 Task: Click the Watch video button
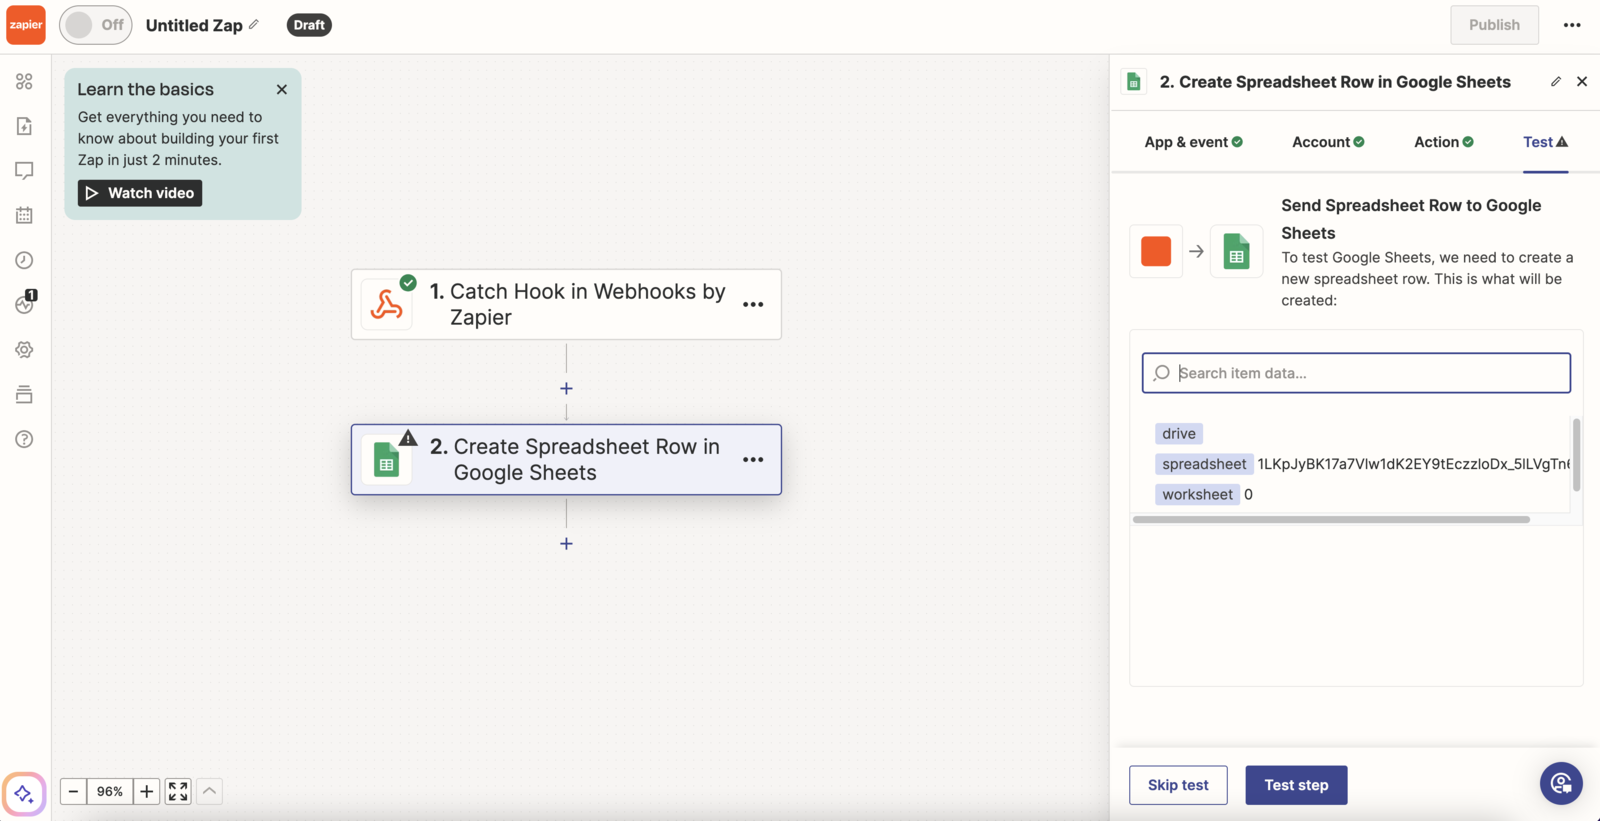(x=140, y=193)
